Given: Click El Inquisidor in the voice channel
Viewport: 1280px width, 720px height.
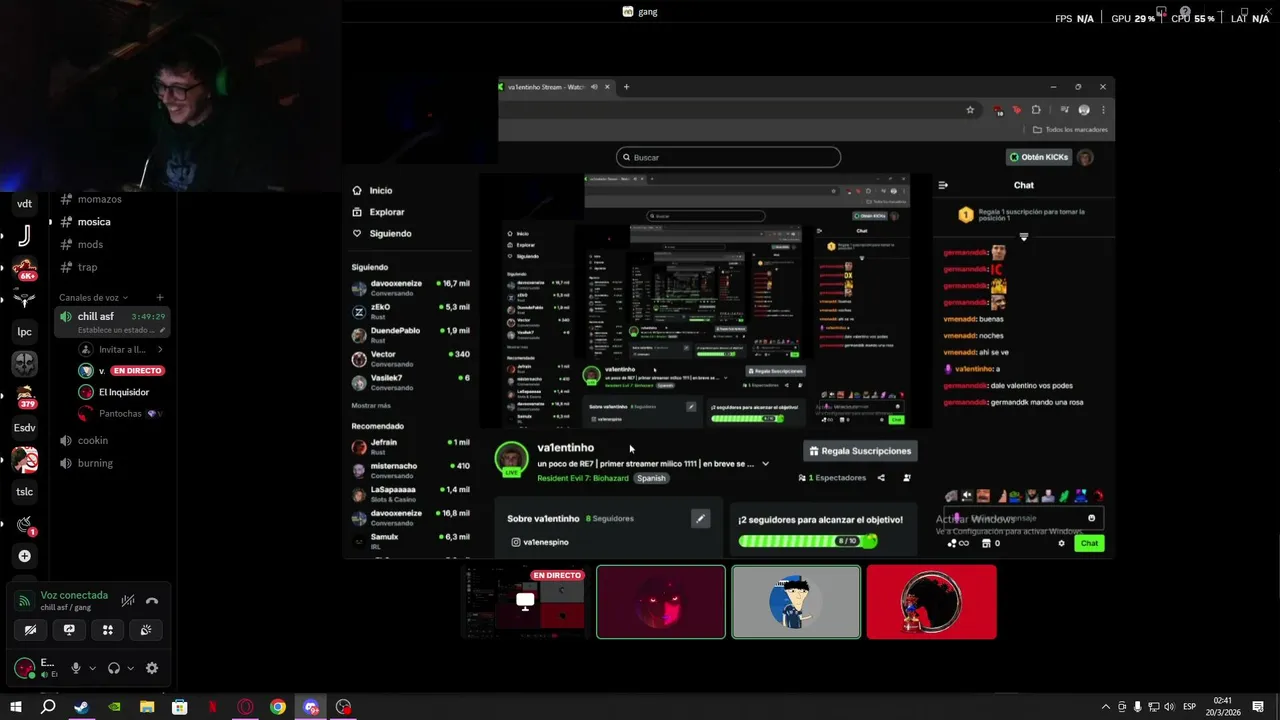Looking at the screenshot, I should coord(124,392).
